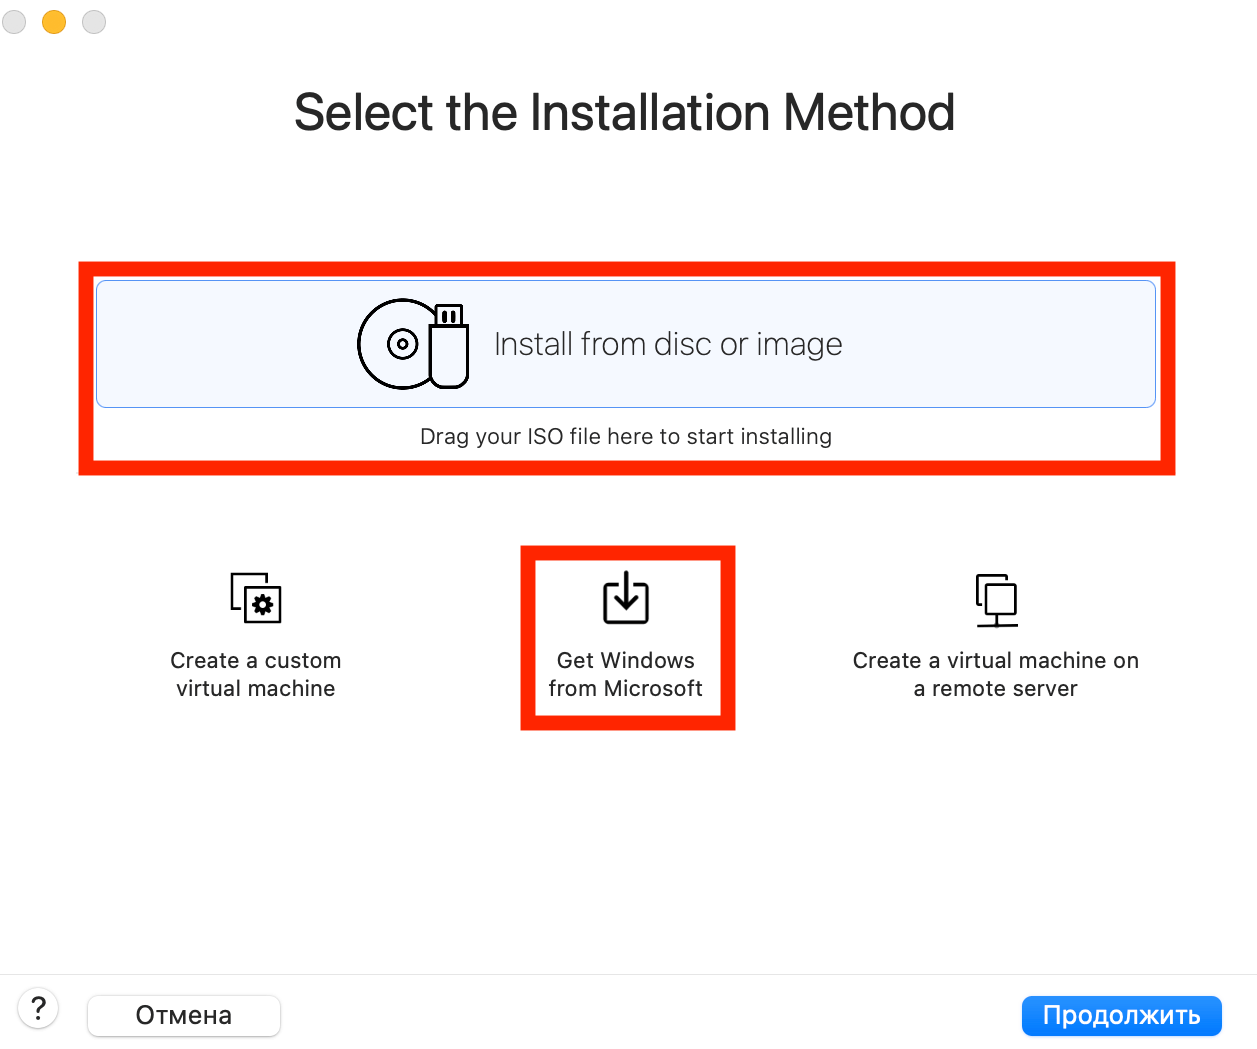Click the disc icon in the install option
The width and height of the screenshot is (1257, 1049).
(x=397, y=344)
